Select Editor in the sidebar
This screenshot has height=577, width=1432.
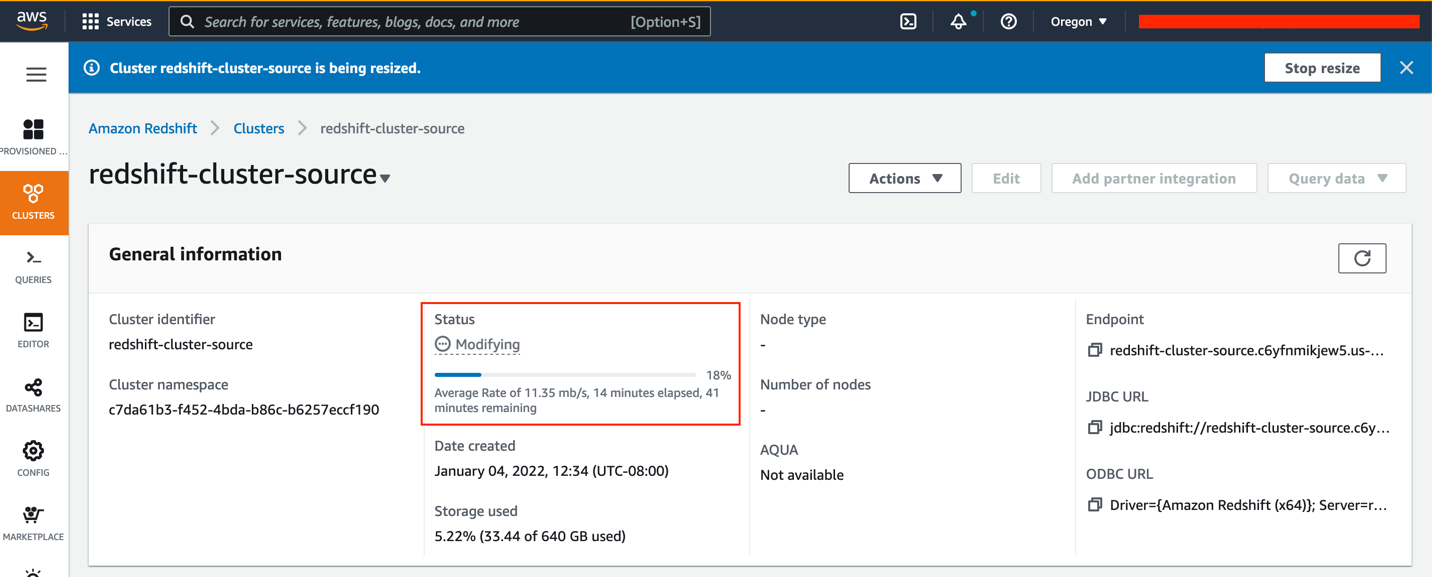[x=33, y=330]
